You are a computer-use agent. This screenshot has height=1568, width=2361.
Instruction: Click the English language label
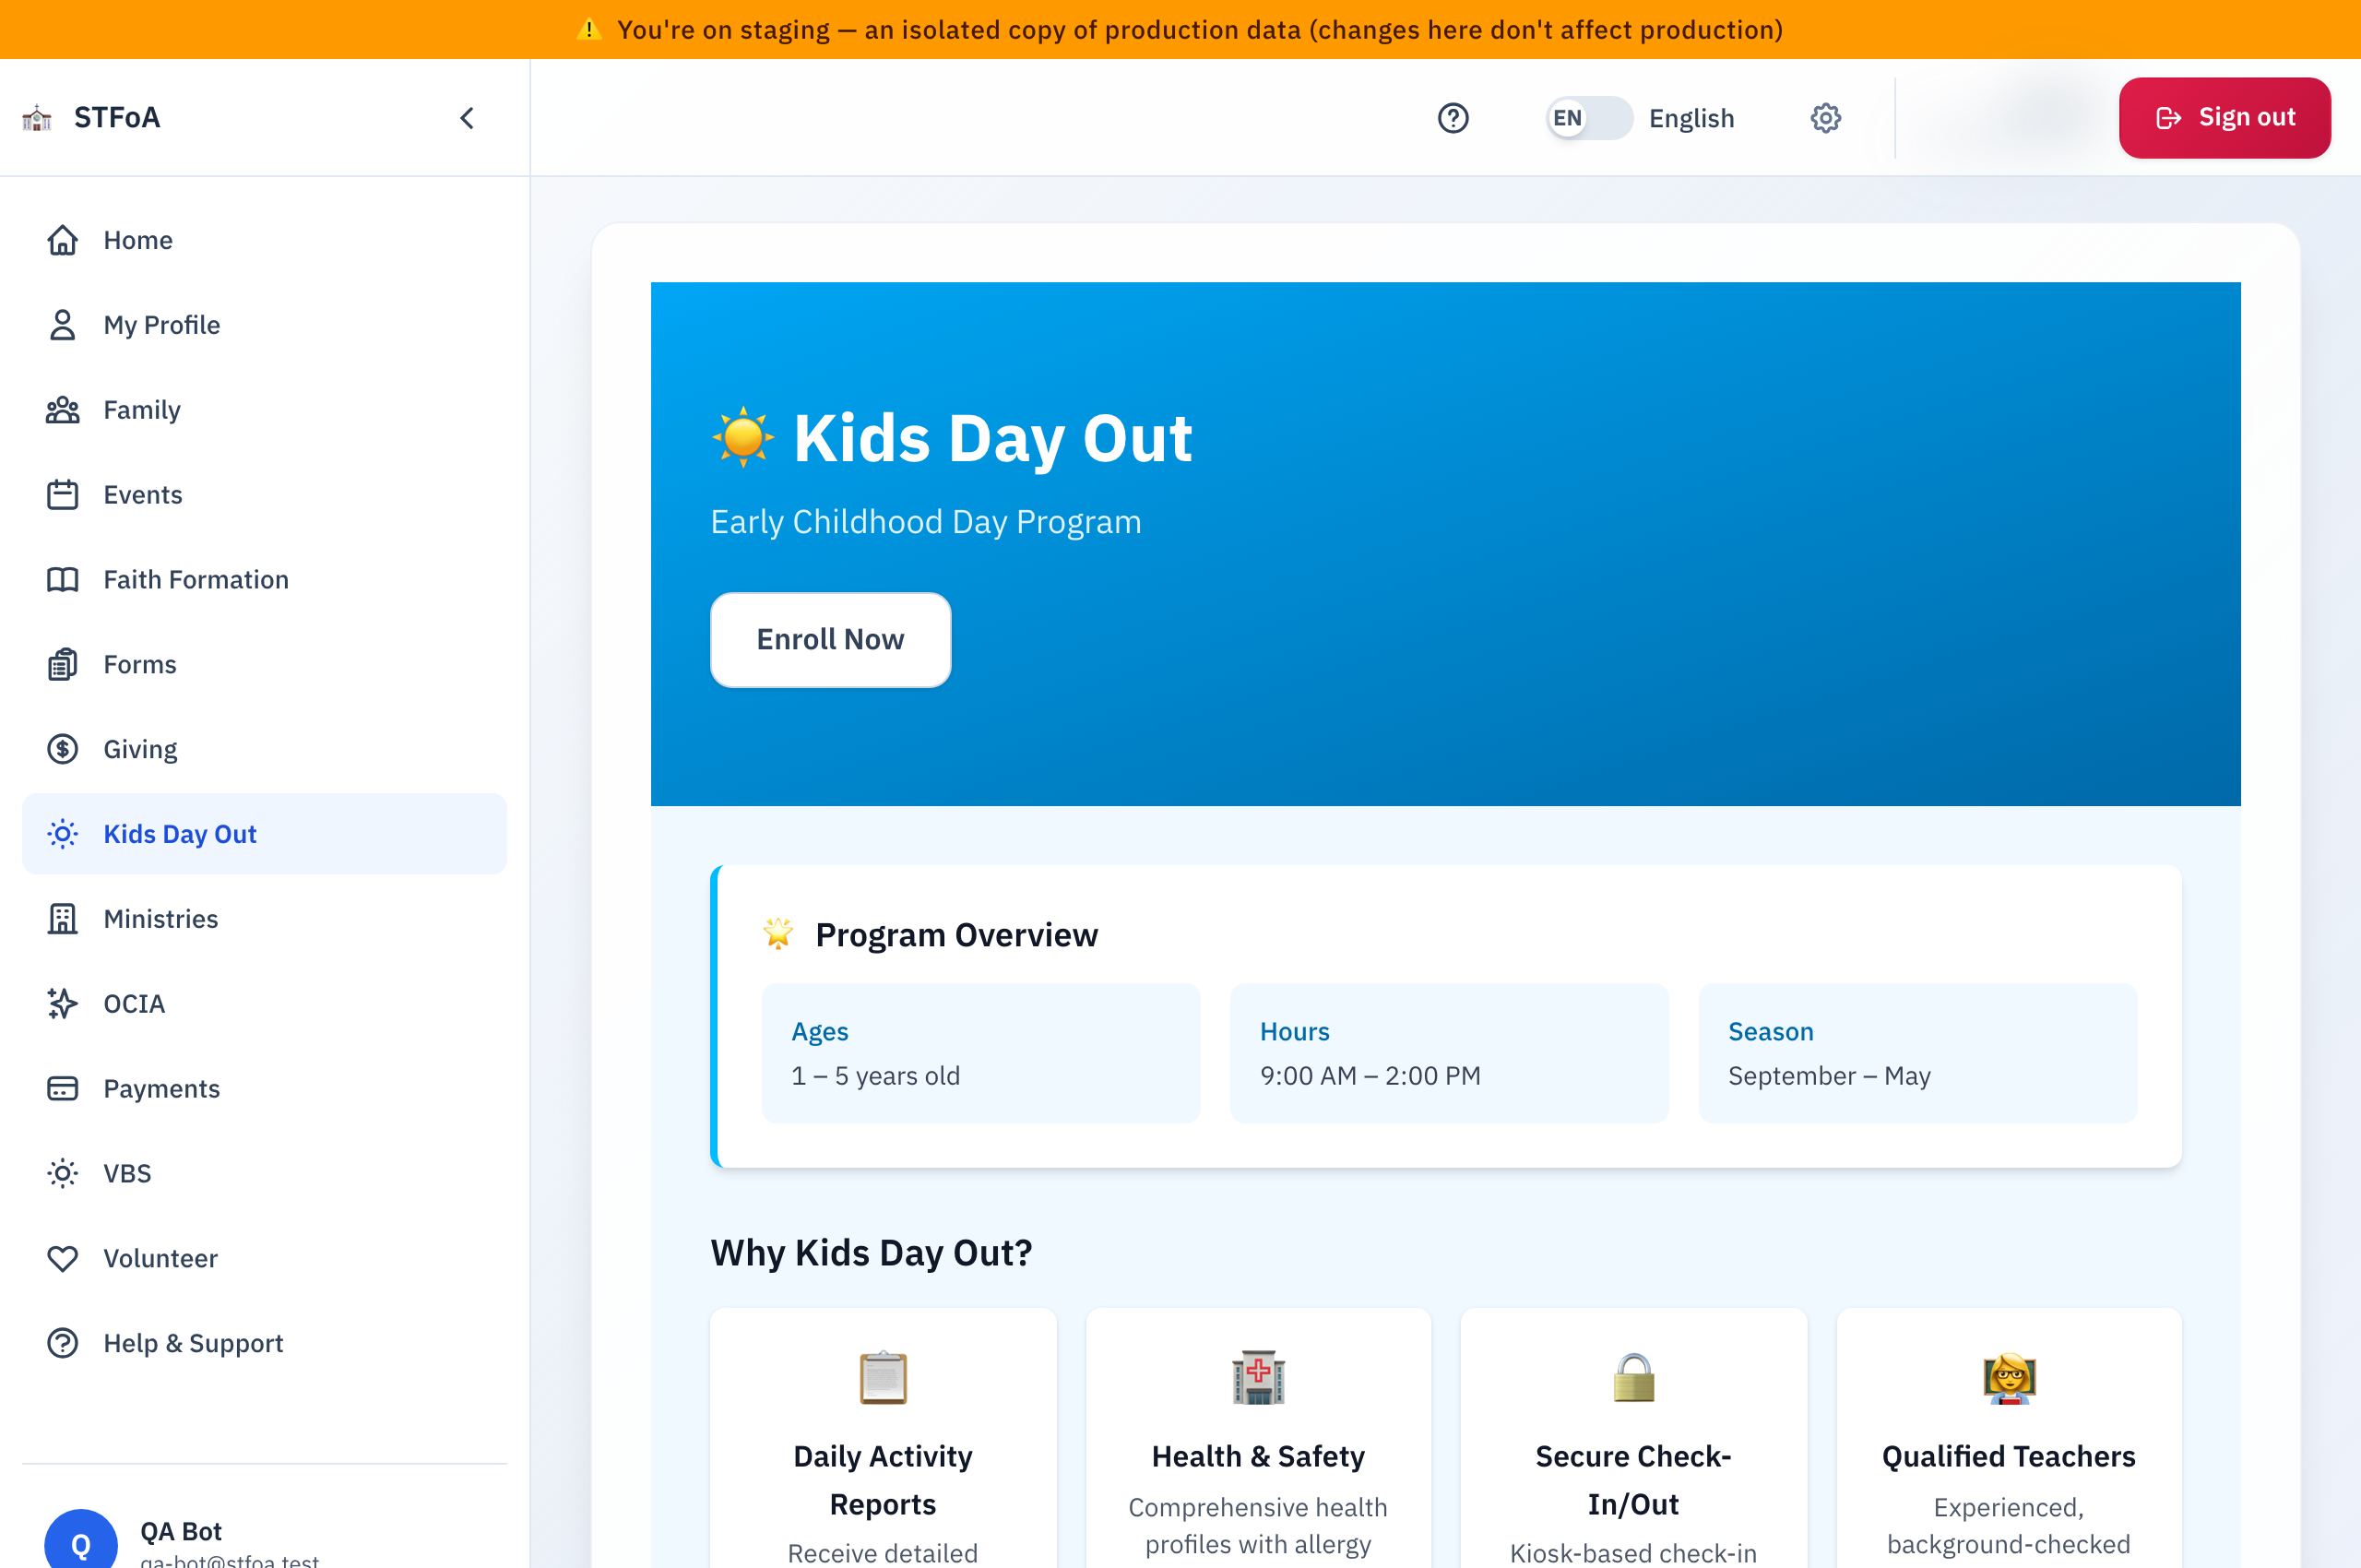click(1691, 118)
